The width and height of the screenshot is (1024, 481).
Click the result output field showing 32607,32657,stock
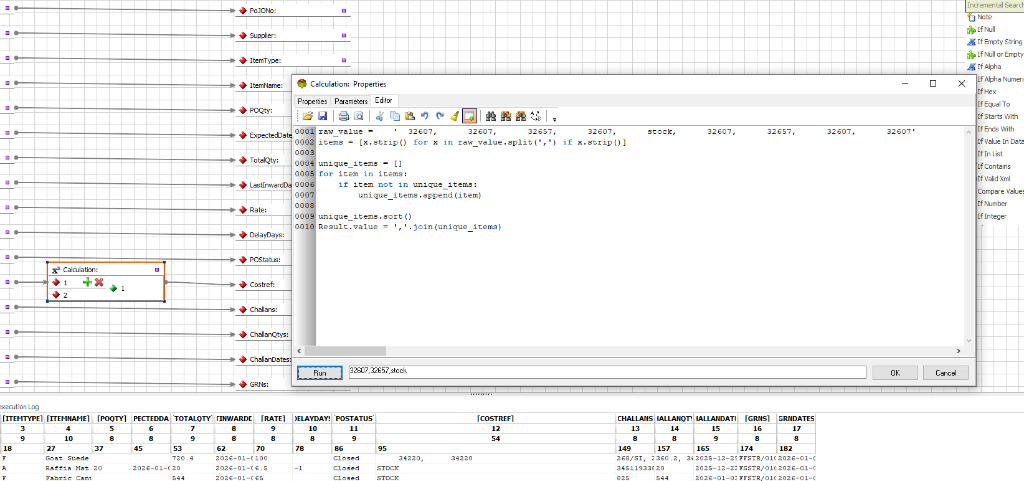607,372
